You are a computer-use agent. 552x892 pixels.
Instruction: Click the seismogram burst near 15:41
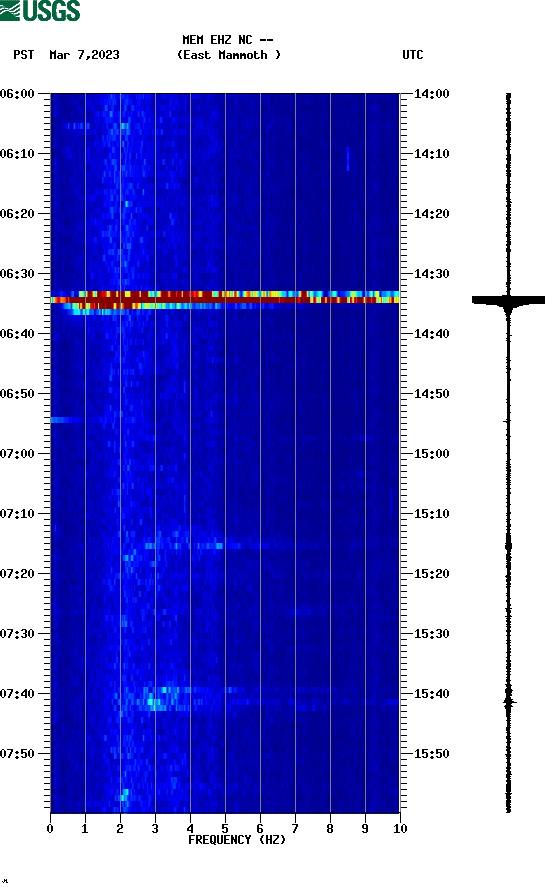point(509,702)
